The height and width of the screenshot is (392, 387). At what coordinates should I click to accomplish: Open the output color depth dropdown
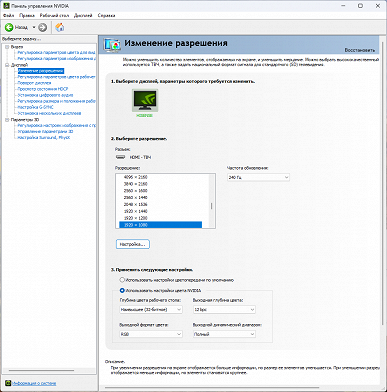click(224, 310)
